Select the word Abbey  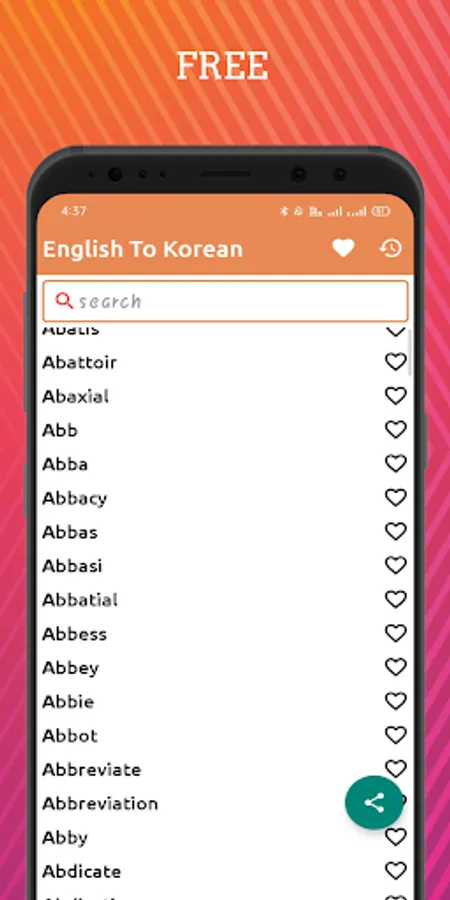point(71,668)
